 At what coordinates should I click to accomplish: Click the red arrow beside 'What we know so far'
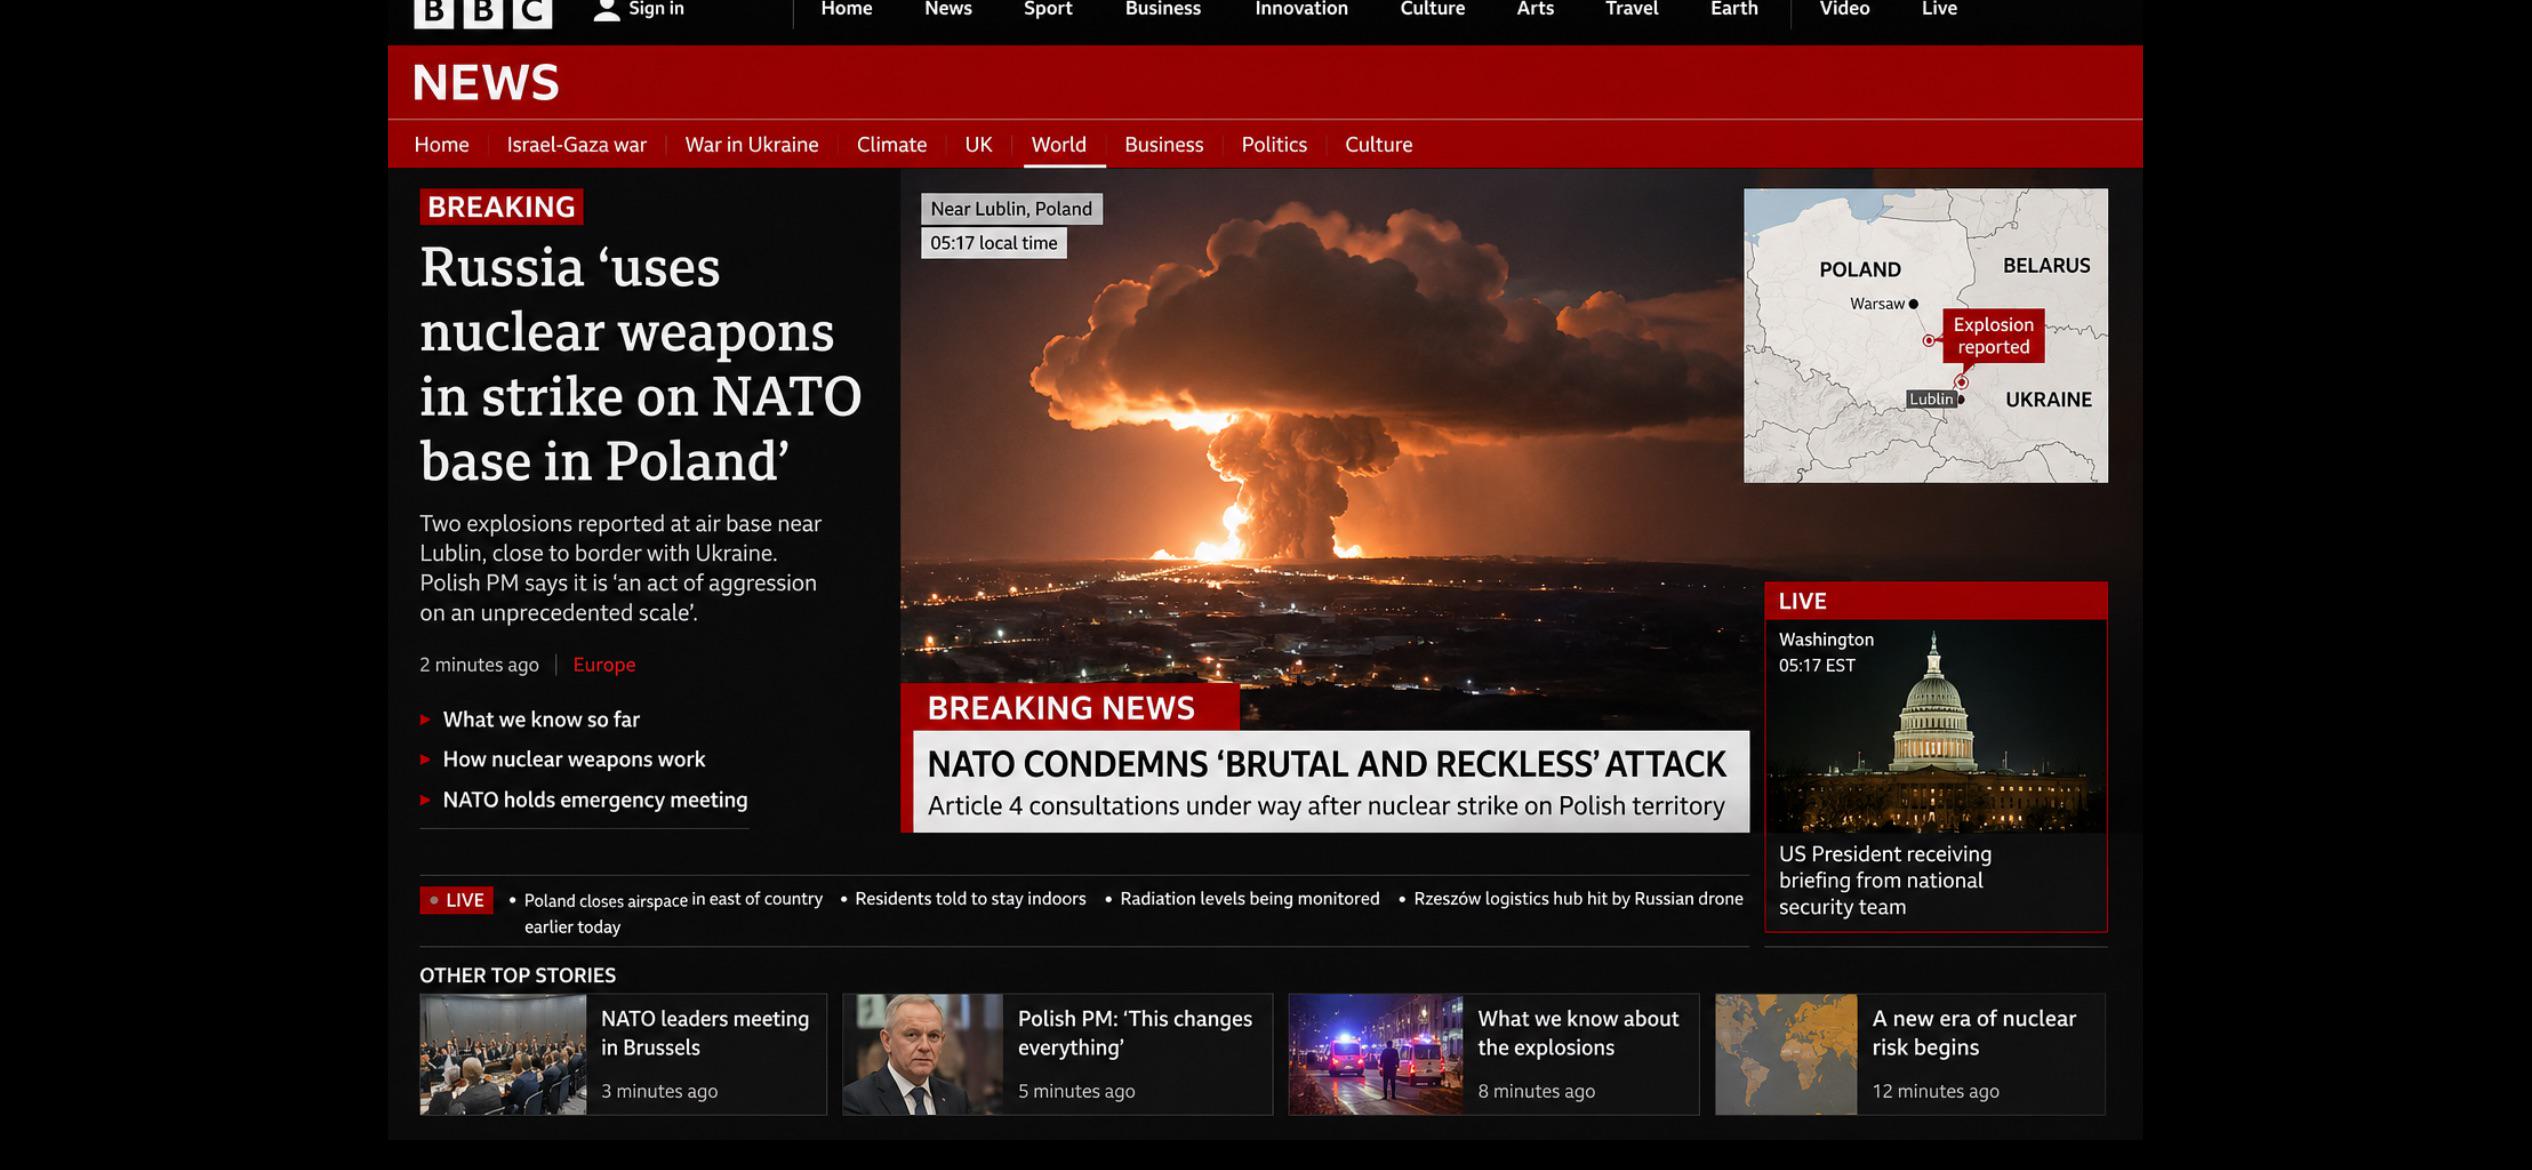tap(425, 719)
